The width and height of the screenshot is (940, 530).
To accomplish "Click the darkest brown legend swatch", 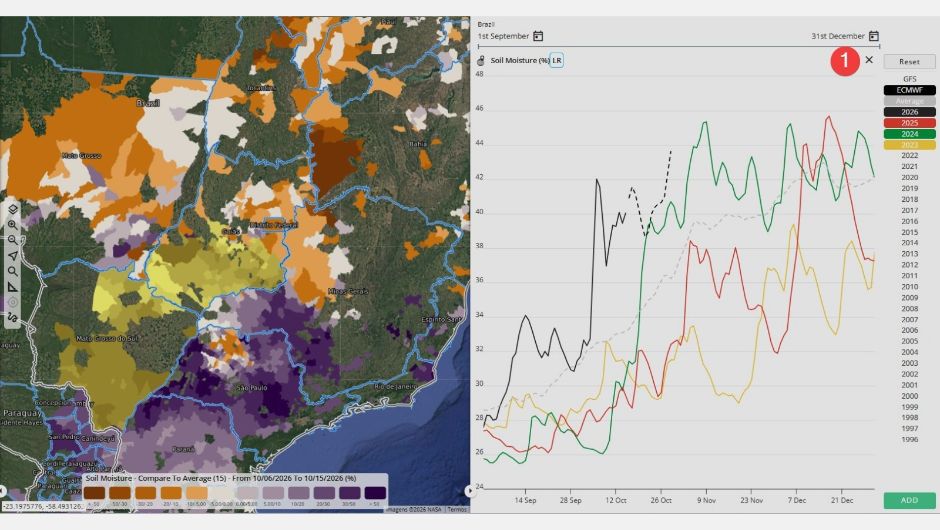I will pos(94,493).
